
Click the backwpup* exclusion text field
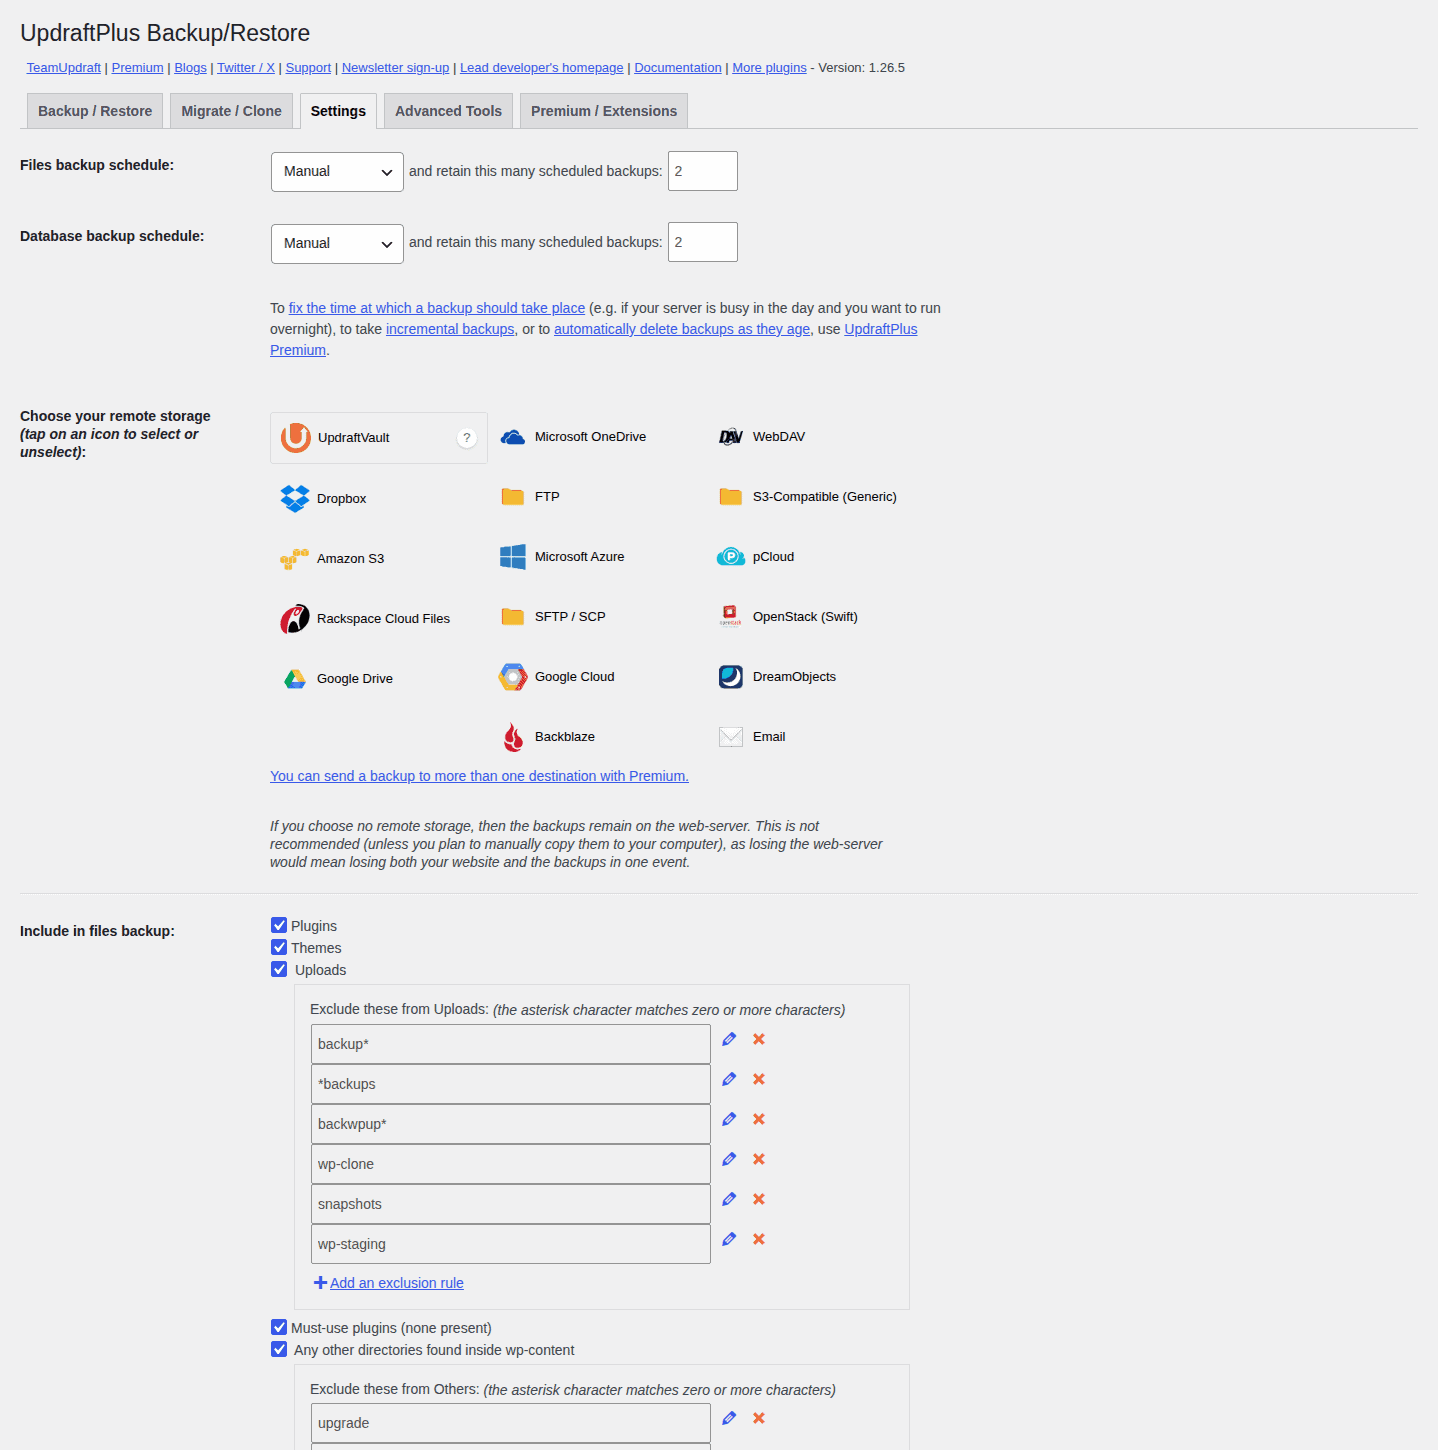tap(511, 1124)
